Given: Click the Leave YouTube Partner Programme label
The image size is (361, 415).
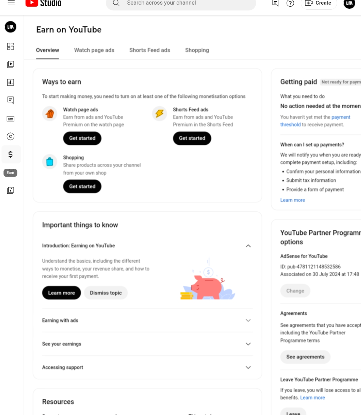Looking at the screenshot, I should tap(319, 380).
